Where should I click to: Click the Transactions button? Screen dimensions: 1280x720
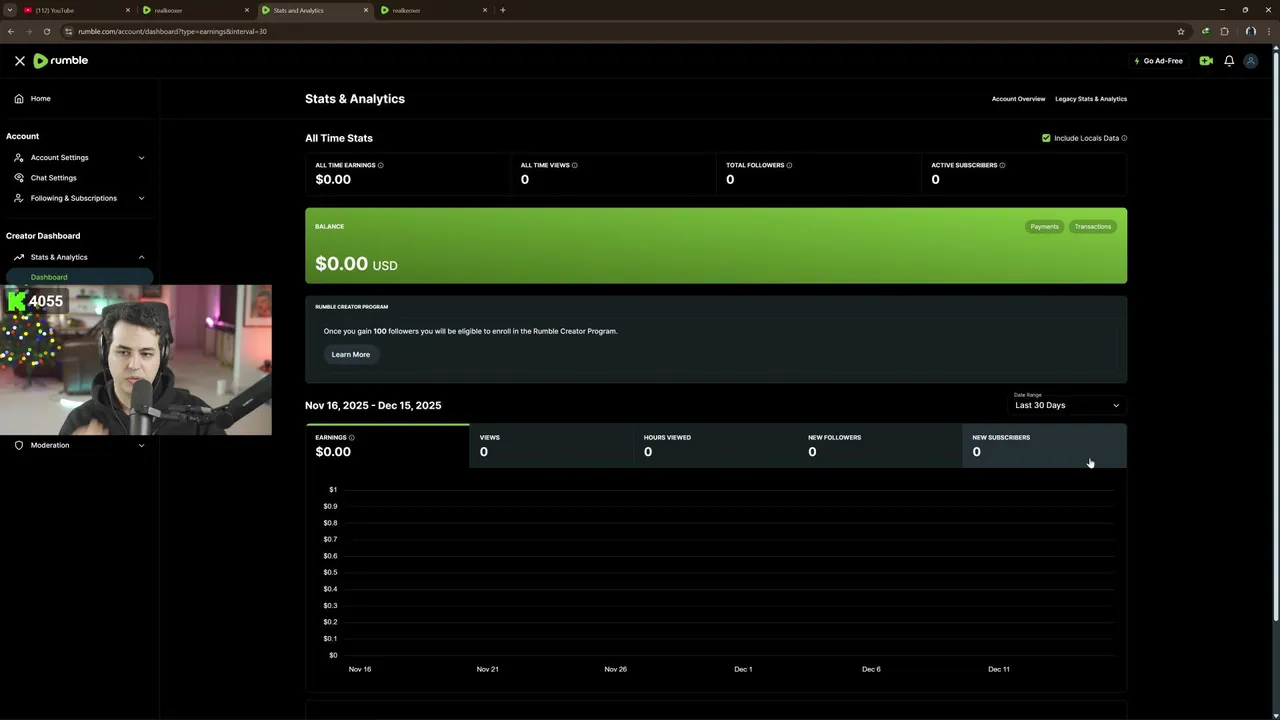(1092, 226)
